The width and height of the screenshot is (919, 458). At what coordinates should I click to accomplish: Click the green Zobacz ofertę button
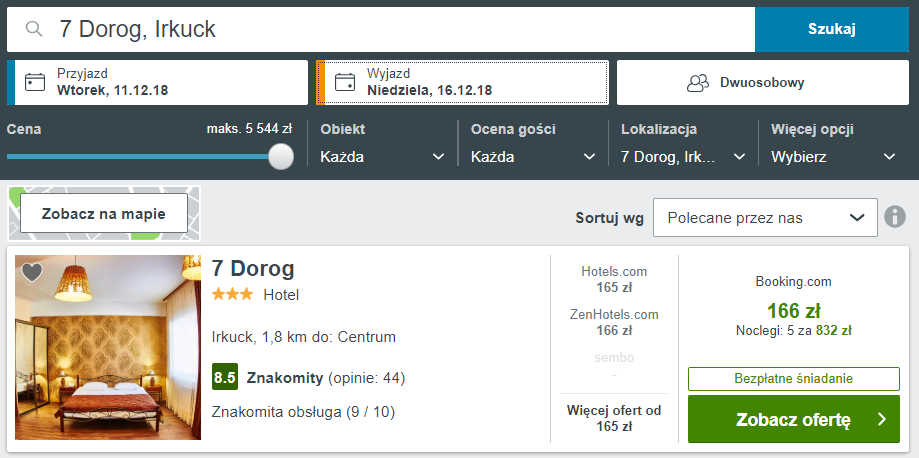point(794,419)
